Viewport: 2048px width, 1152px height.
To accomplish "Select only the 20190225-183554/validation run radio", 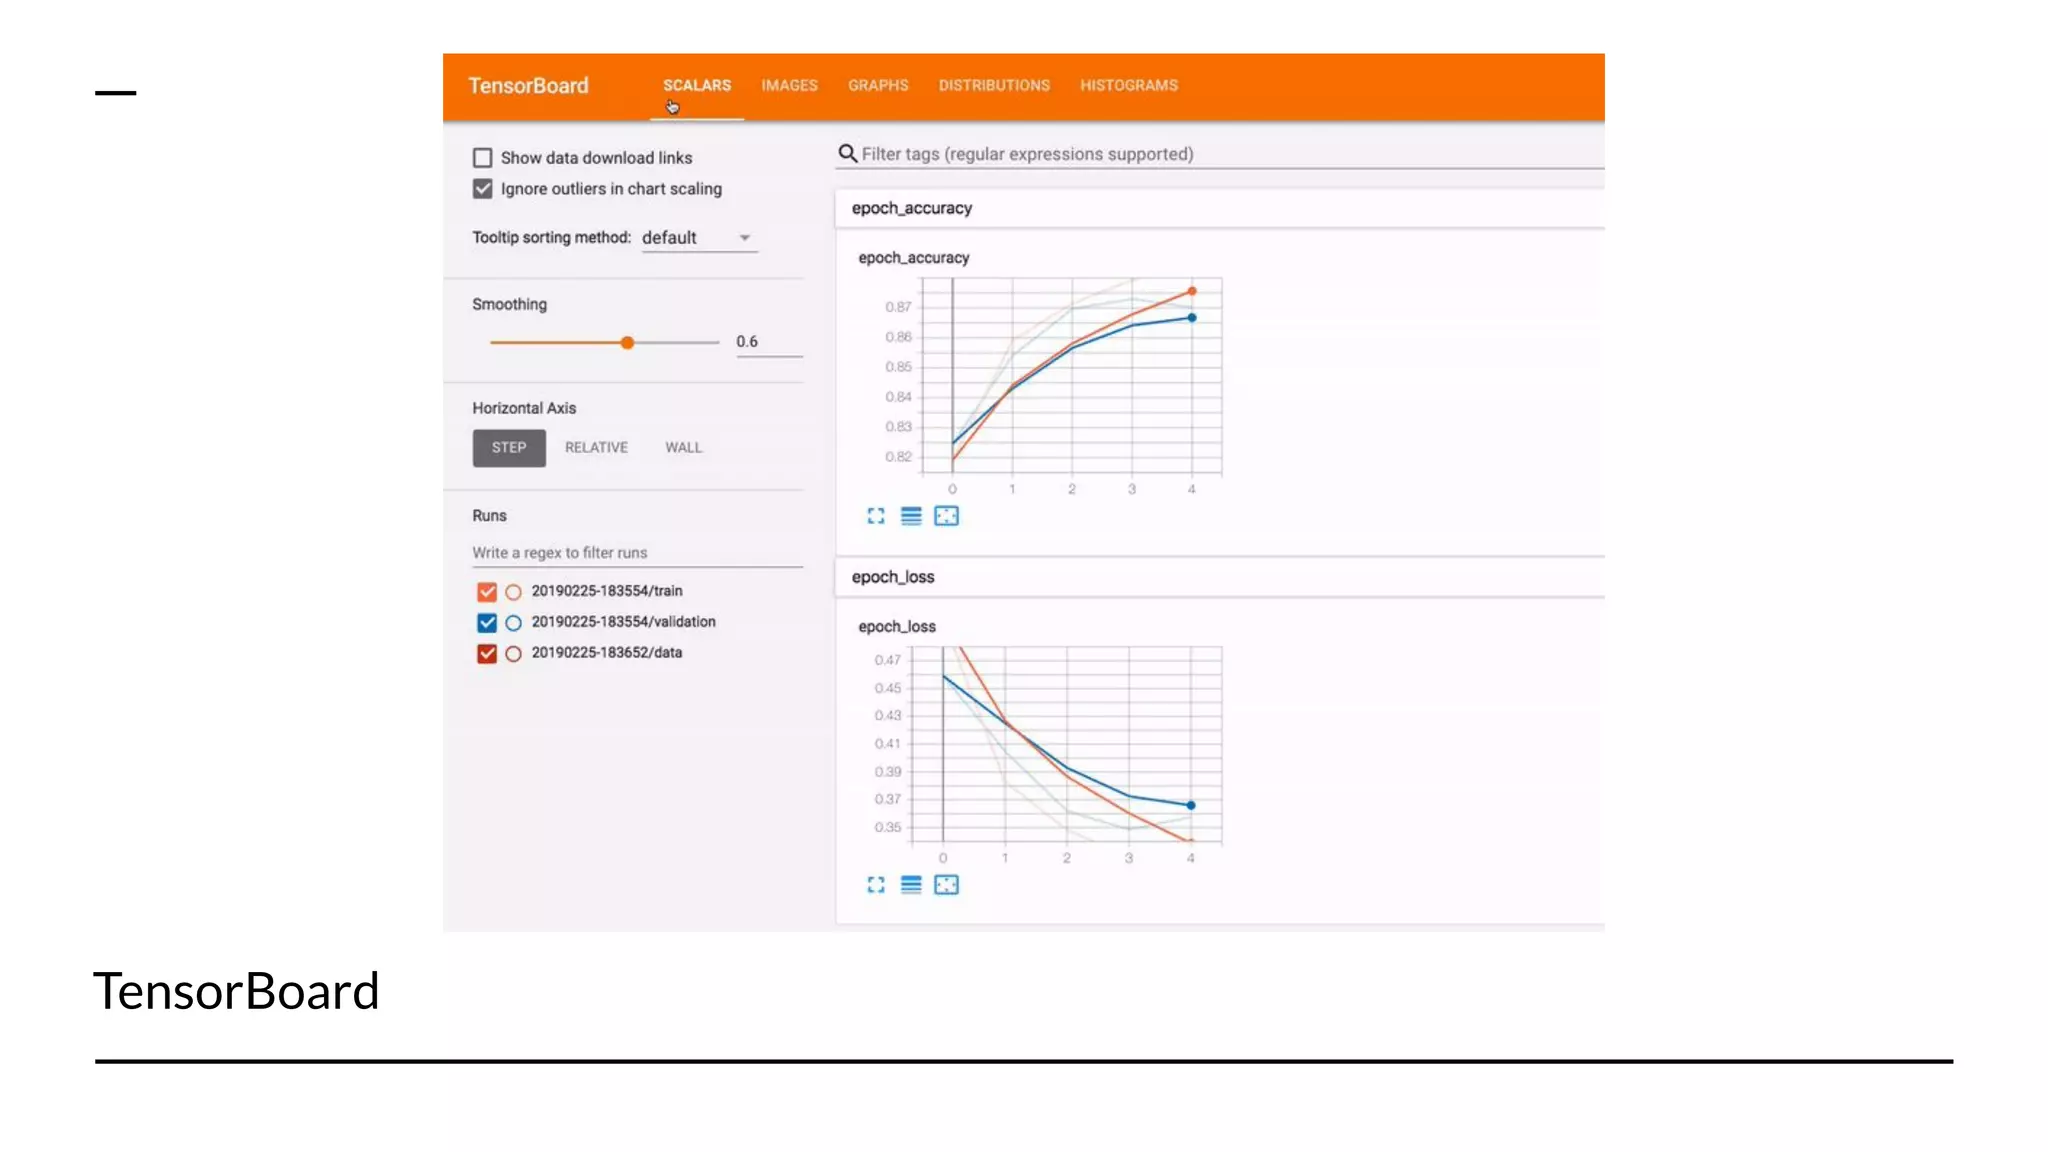I will point(513,623).
